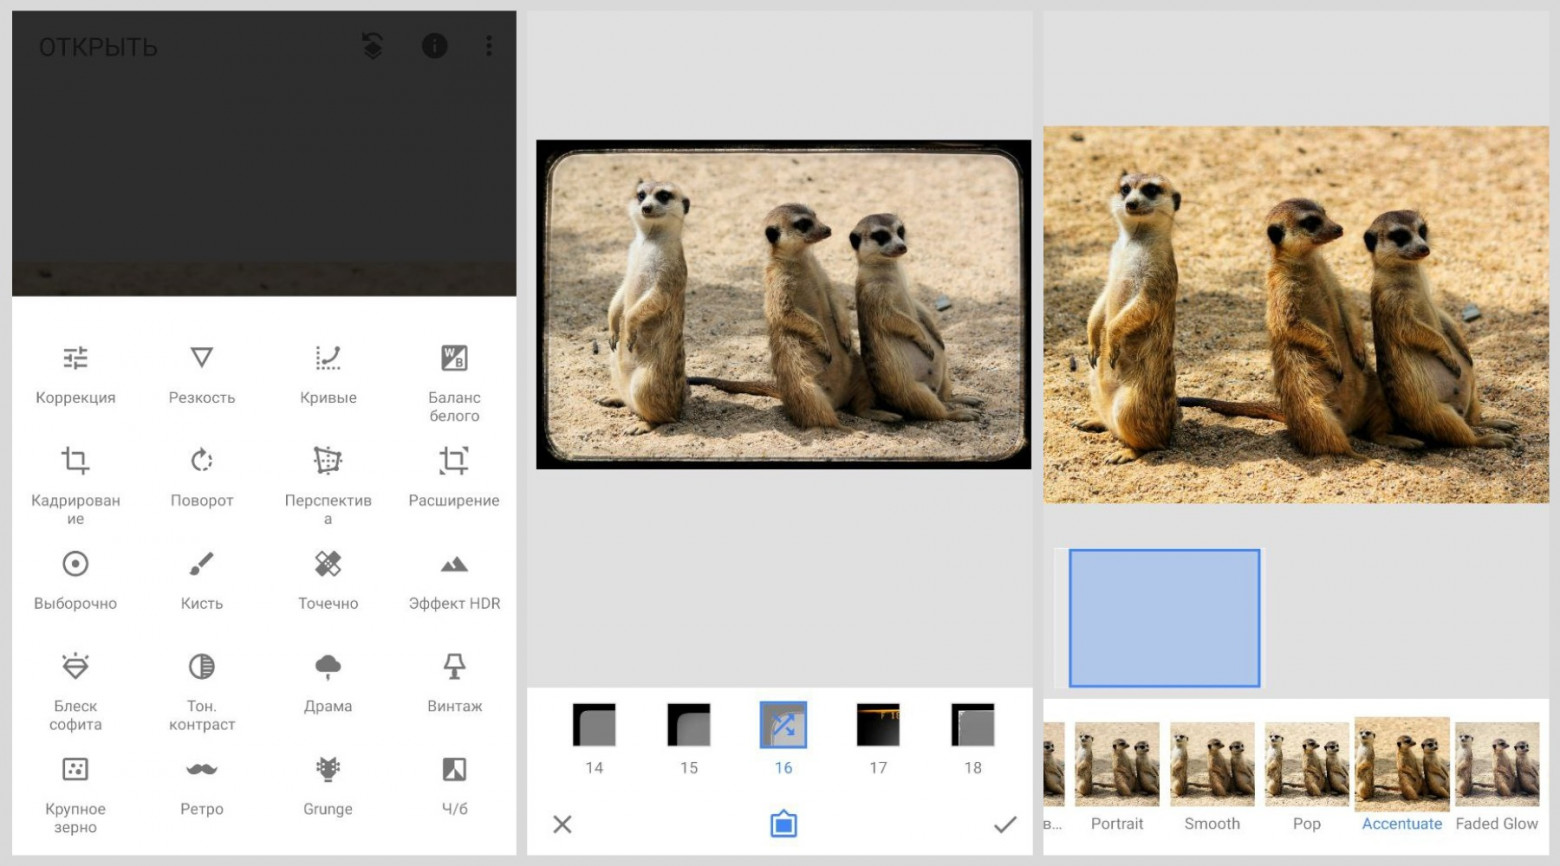
Task: Select the Баланс белого tool
Action: [x=454, y=380]
